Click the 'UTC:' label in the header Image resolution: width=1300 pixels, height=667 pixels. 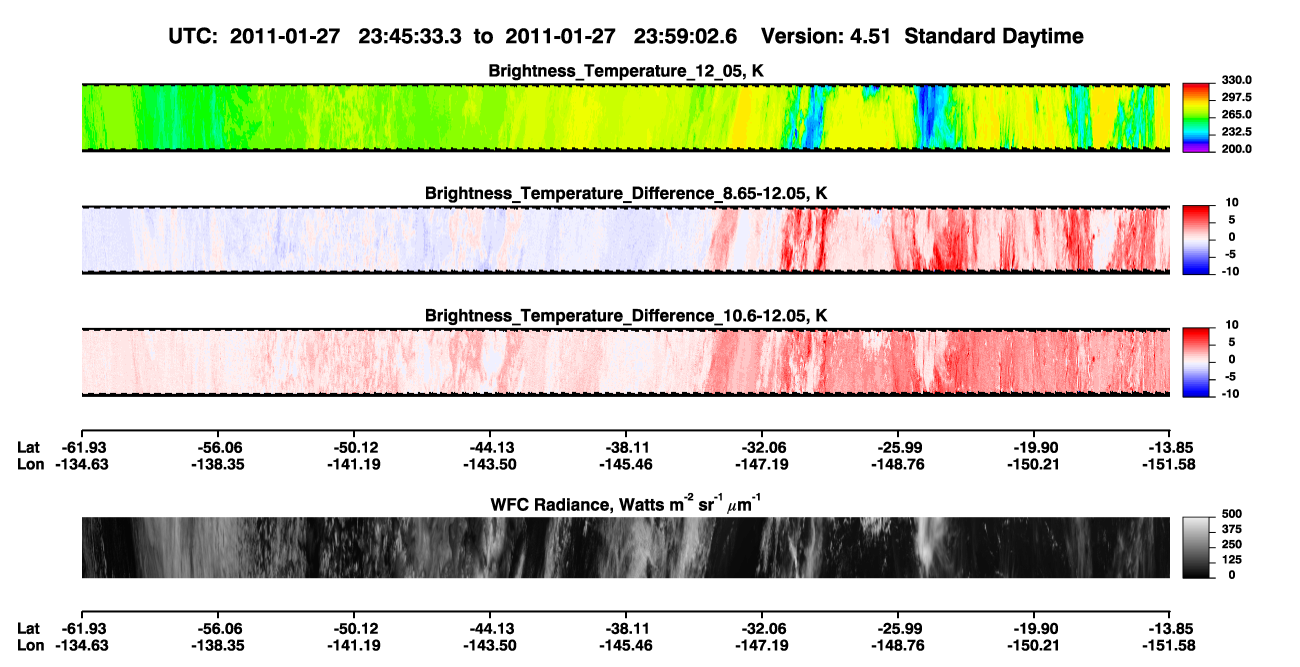point(192,37)
